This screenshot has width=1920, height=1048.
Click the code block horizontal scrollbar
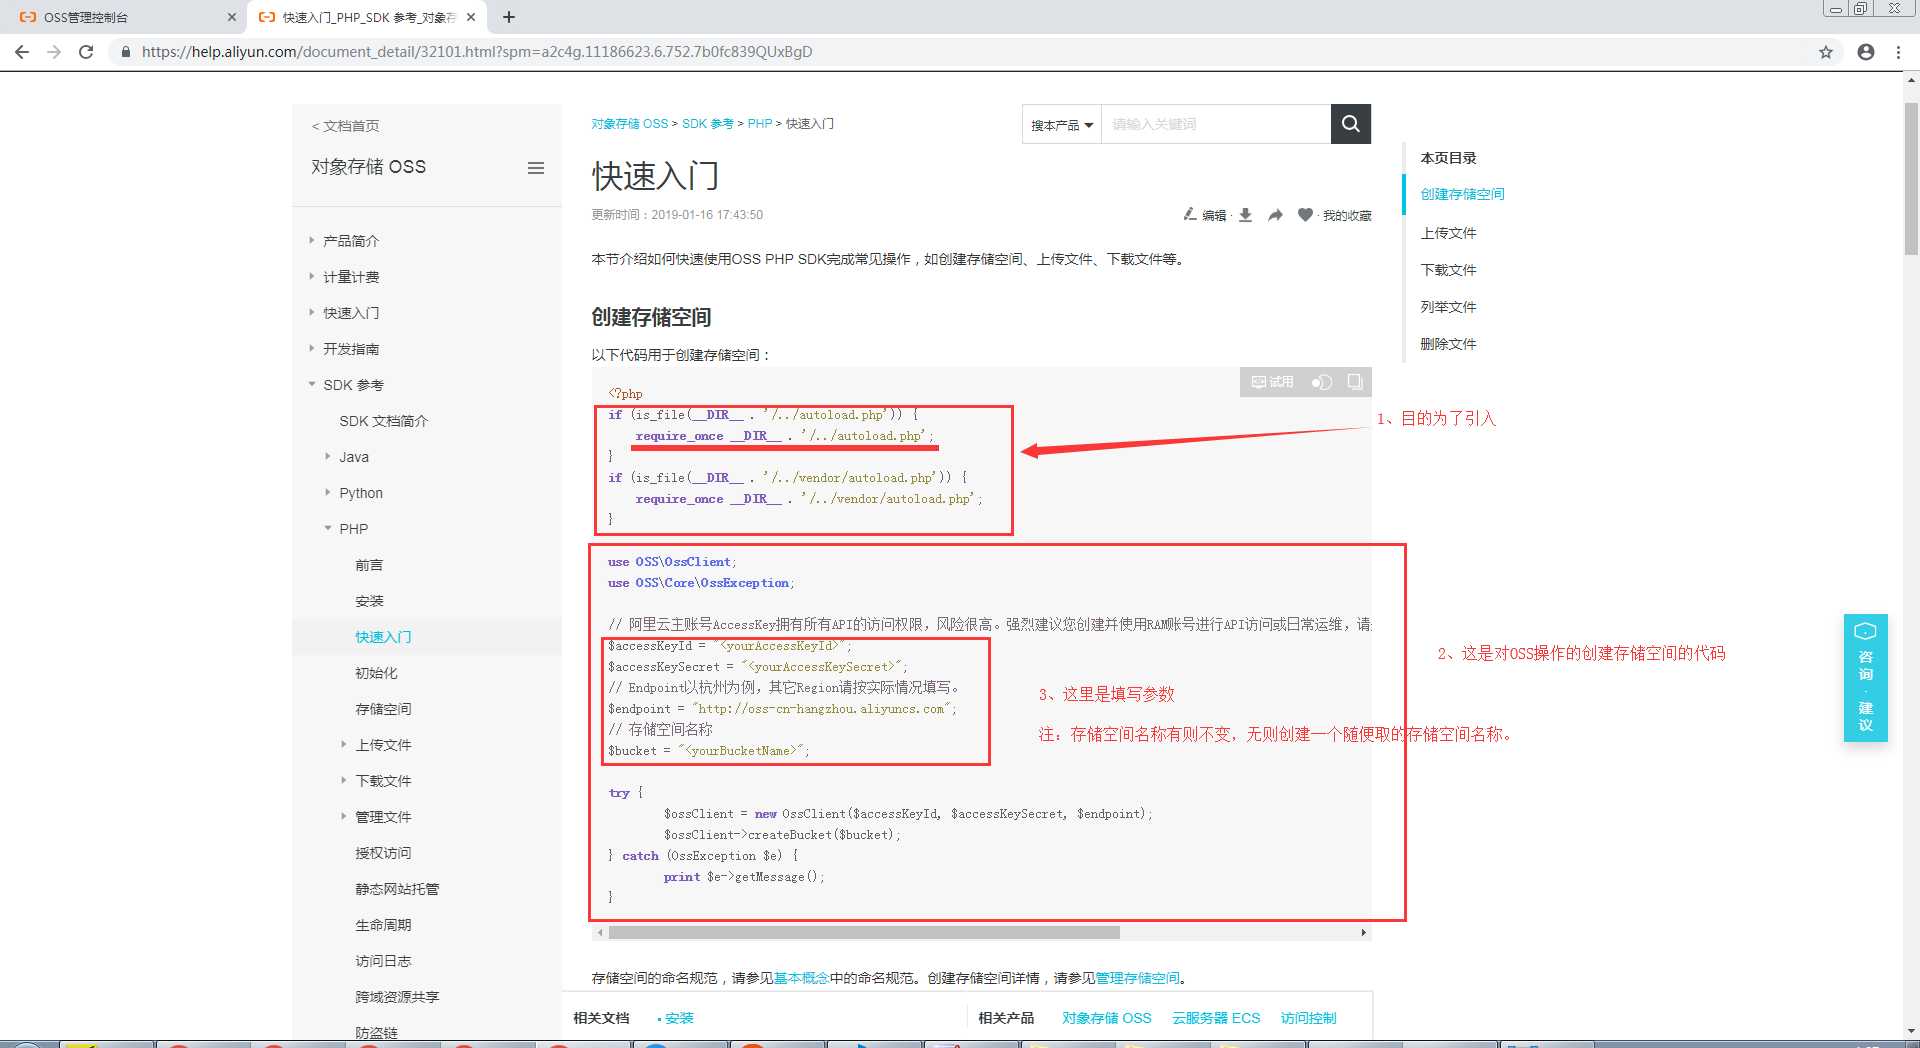click(x=864, y=932)
